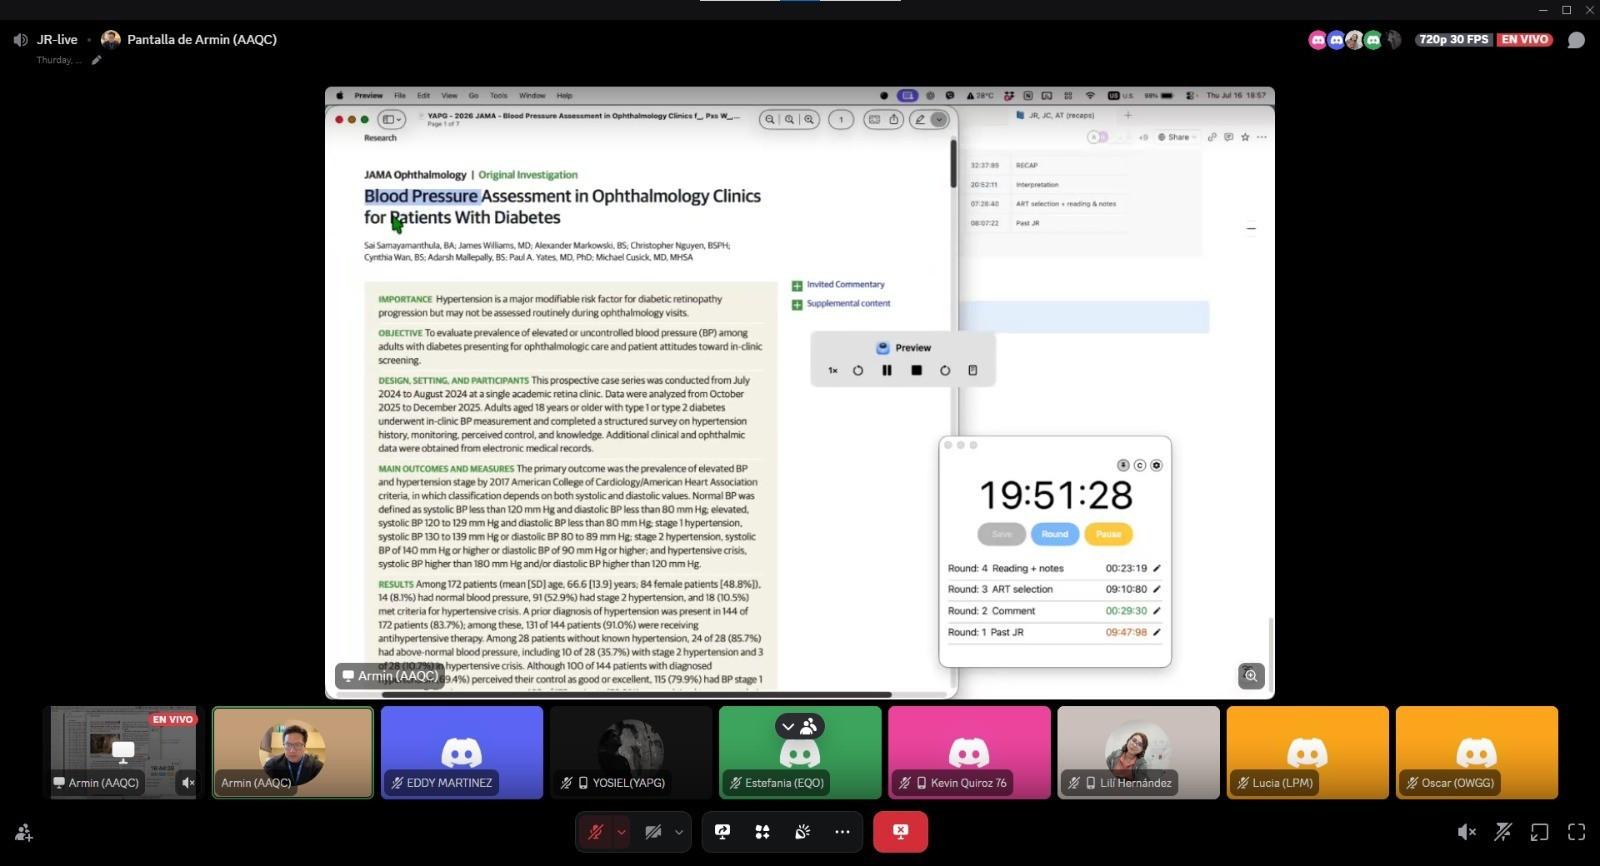Click the channel volume speaker icon

click(20, 40)
